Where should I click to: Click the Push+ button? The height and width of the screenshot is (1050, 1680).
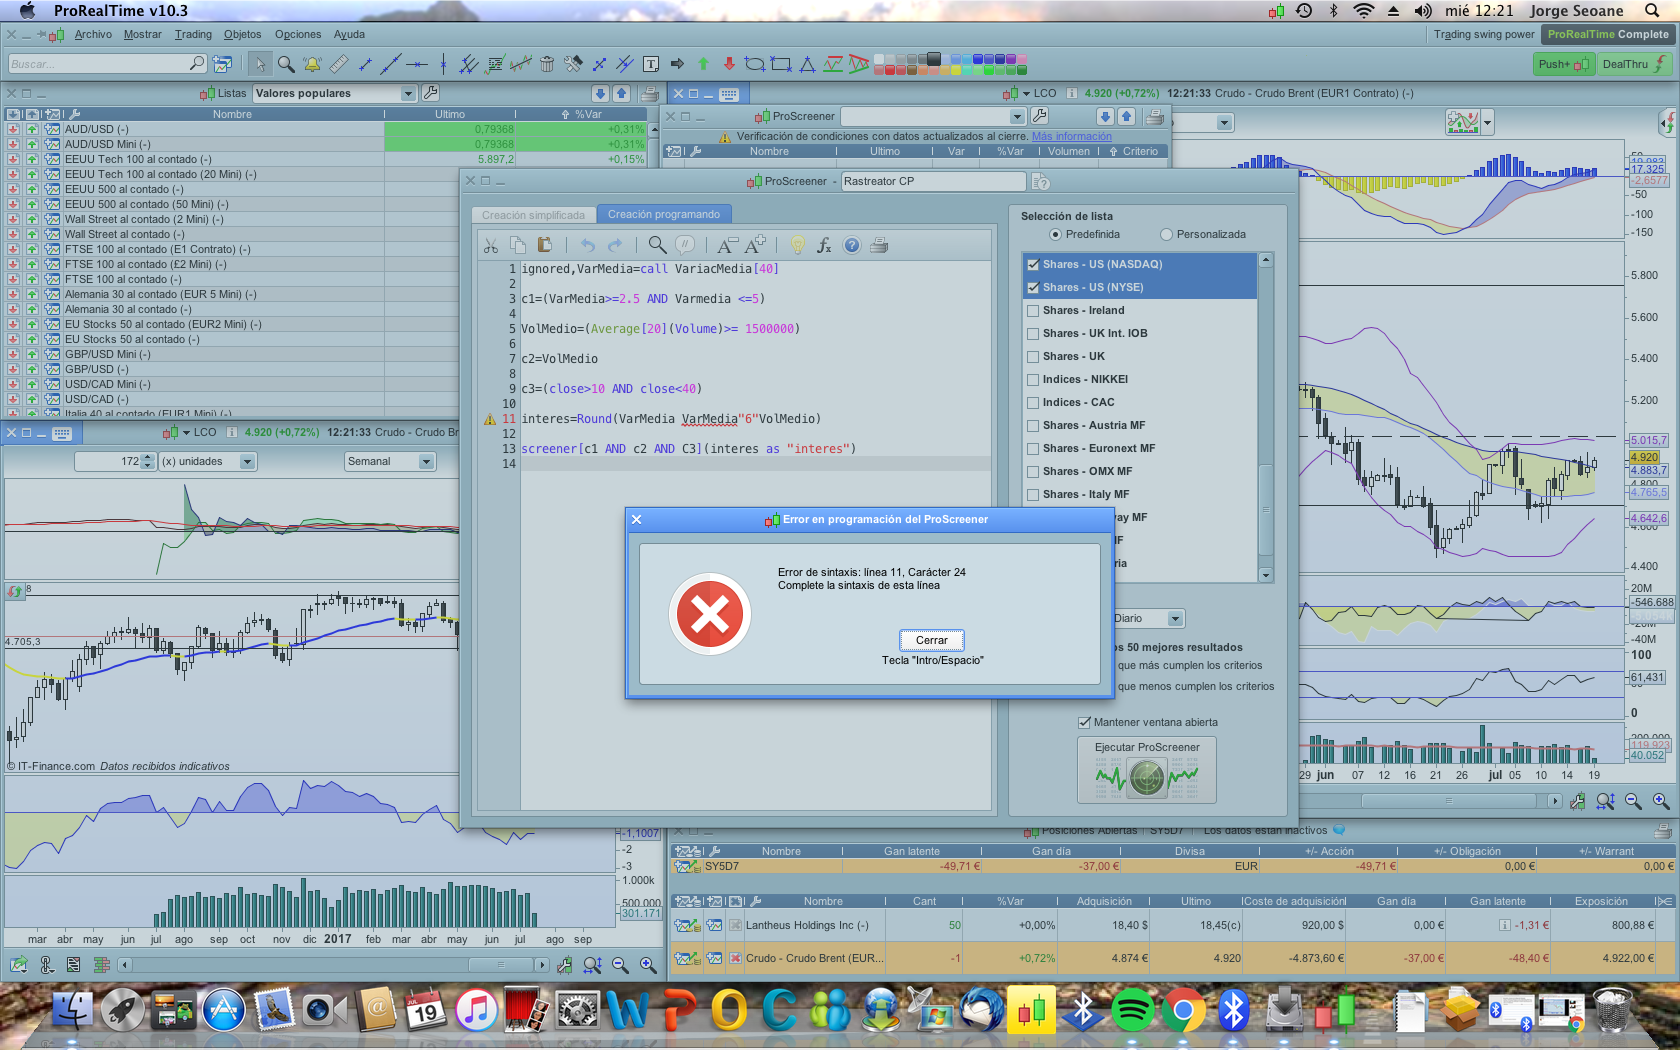click(x=1564, y=64)
